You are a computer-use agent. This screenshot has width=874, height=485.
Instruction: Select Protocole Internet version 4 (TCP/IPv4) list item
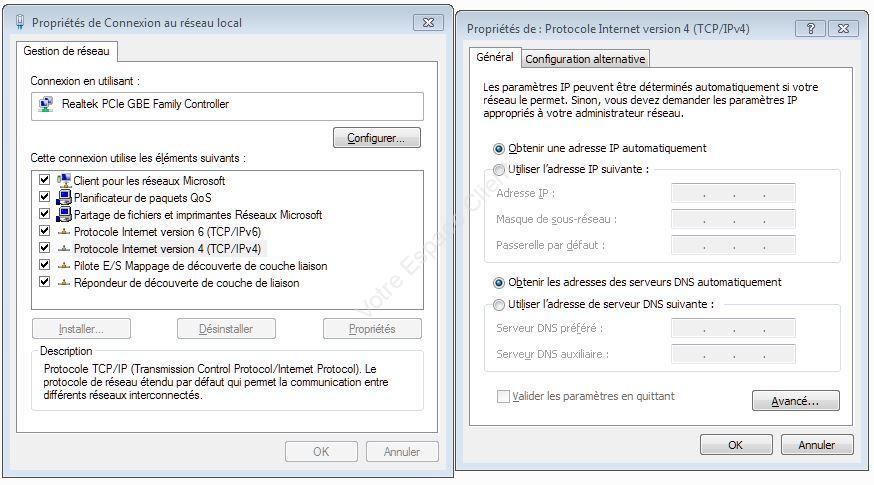point(167,249)
